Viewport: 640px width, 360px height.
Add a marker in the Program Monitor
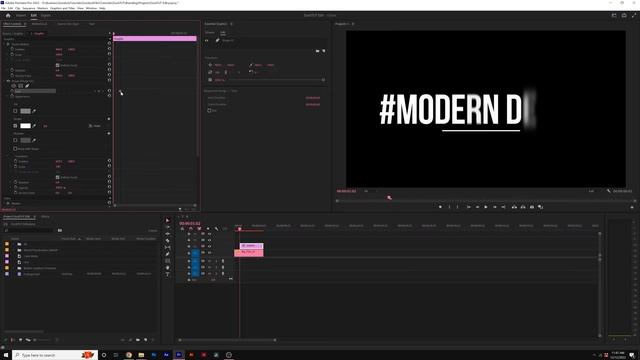pyautogui.click(x=440, y=207)
